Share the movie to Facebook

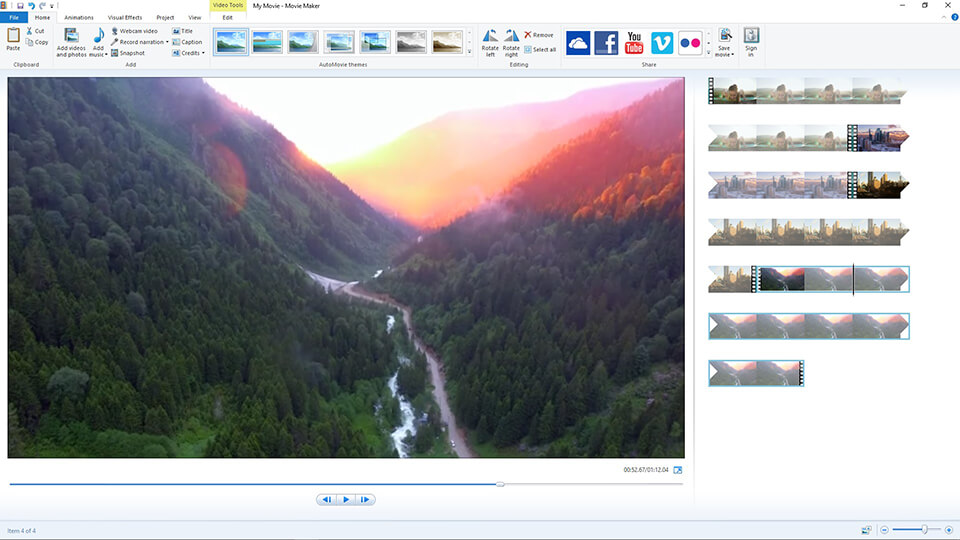pos(606,42)
